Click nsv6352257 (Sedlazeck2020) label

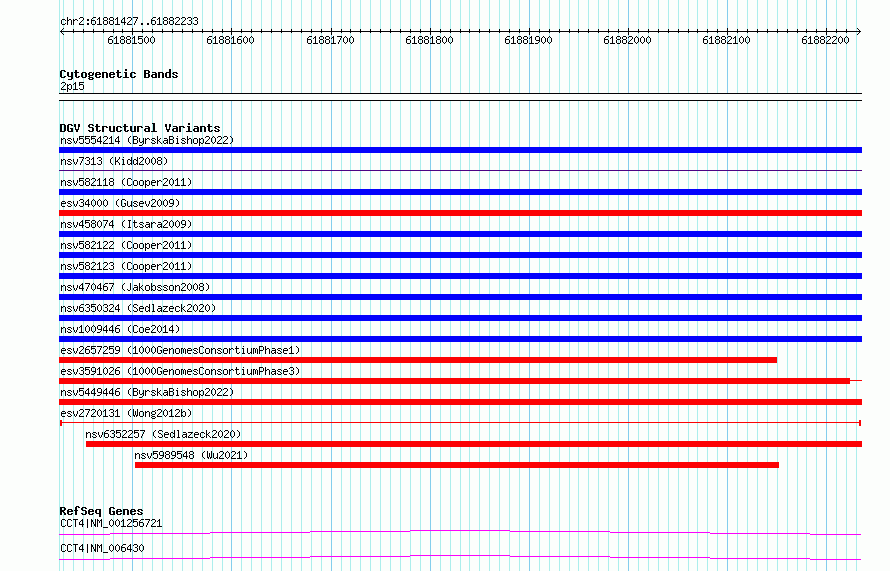(163, 434)
